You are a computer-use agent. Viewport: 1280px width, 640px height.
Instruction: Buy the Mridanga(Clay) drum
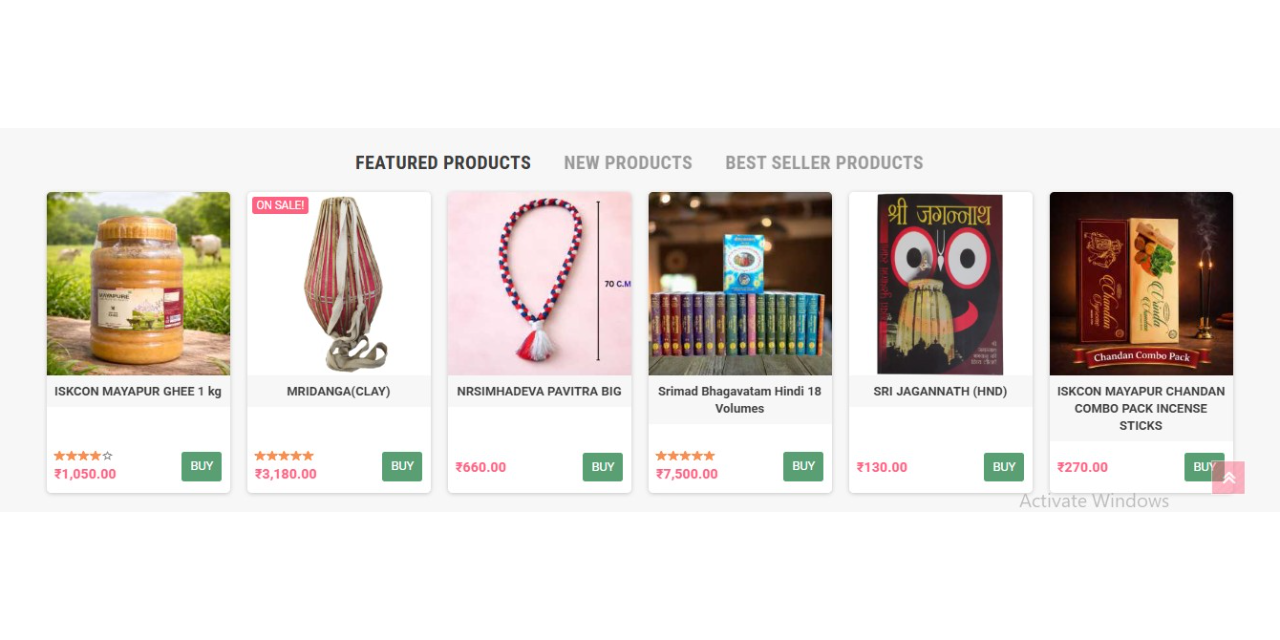pos(402,466)
